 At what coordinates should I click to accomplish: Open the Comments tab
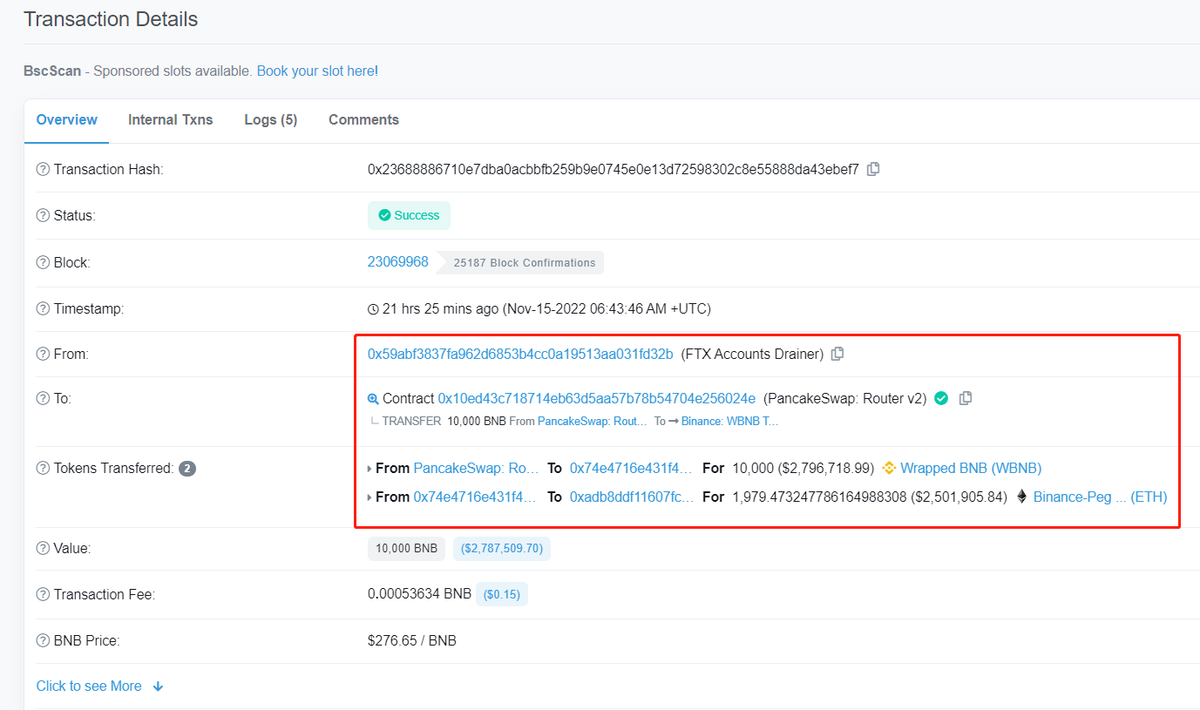(x=364, y=119)
